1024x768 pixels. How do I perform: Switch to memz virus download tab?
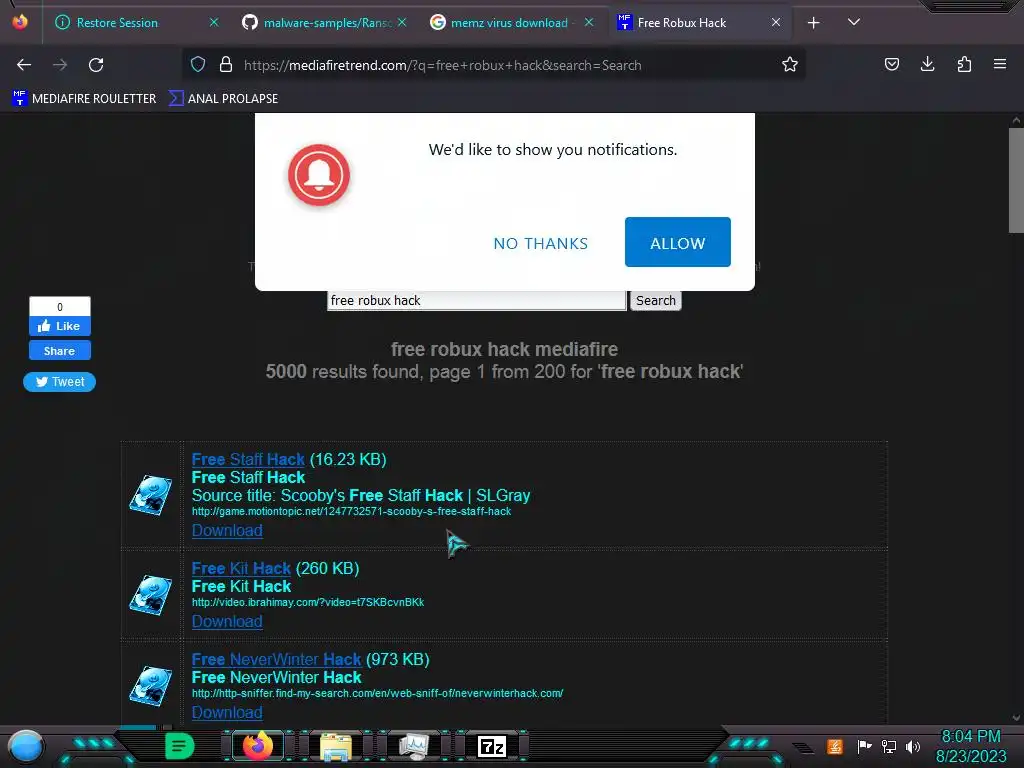tap(512, 23)
